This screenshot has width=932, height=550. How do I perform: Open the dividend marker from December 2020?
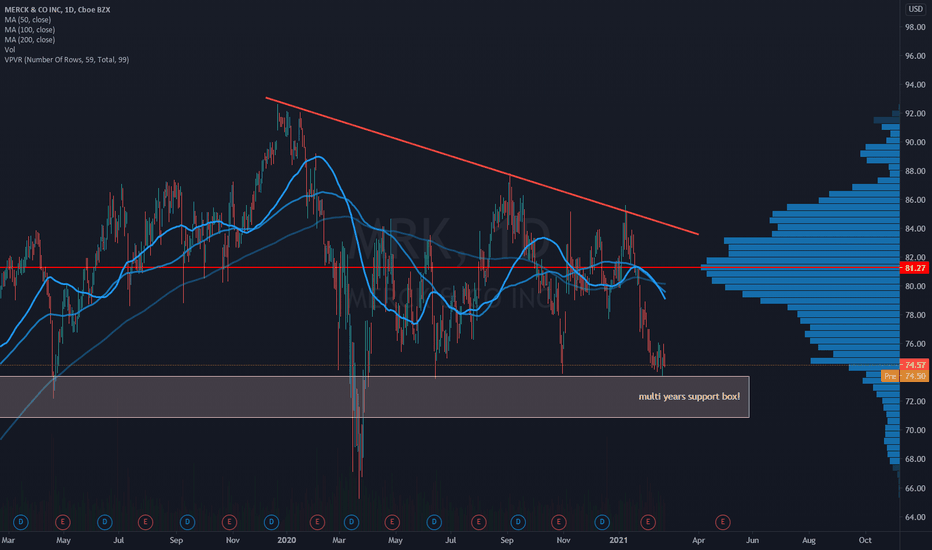click(x=602, y=522)
